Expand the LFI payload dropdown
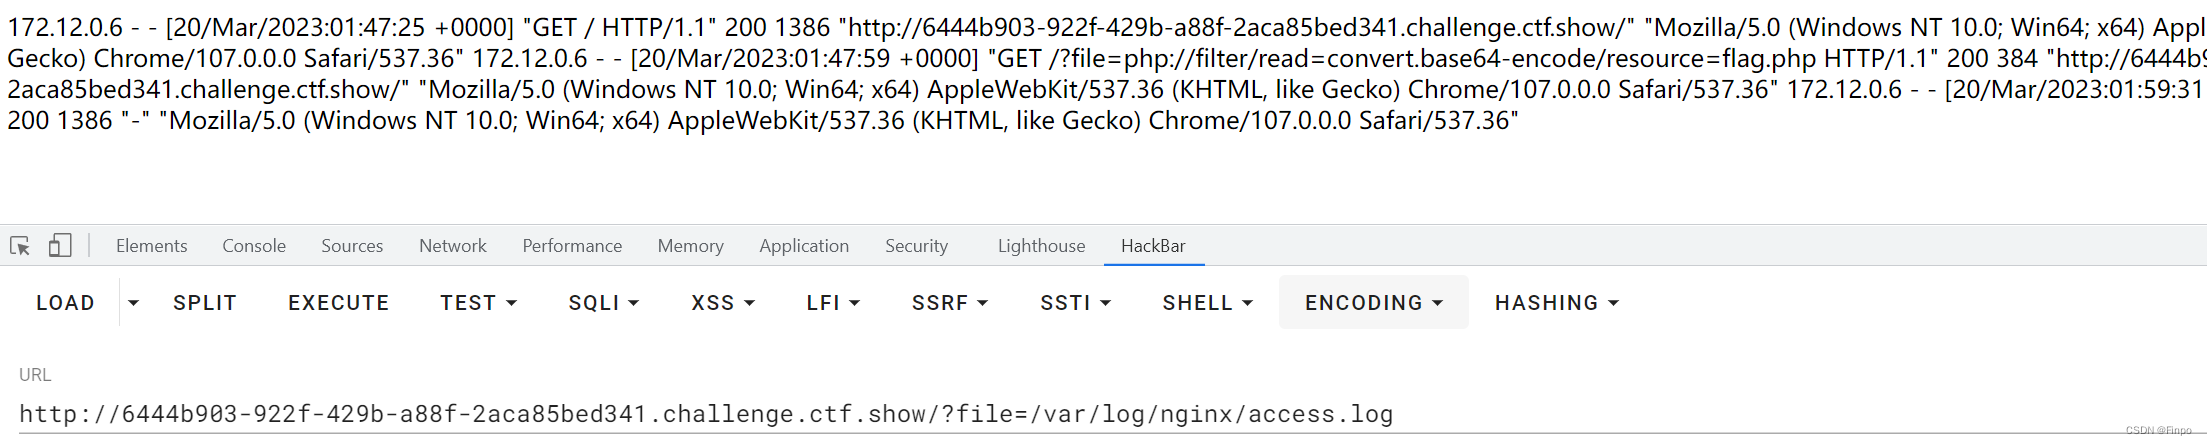The width and height of the screenshot is (2207, 445). [833, 303]
